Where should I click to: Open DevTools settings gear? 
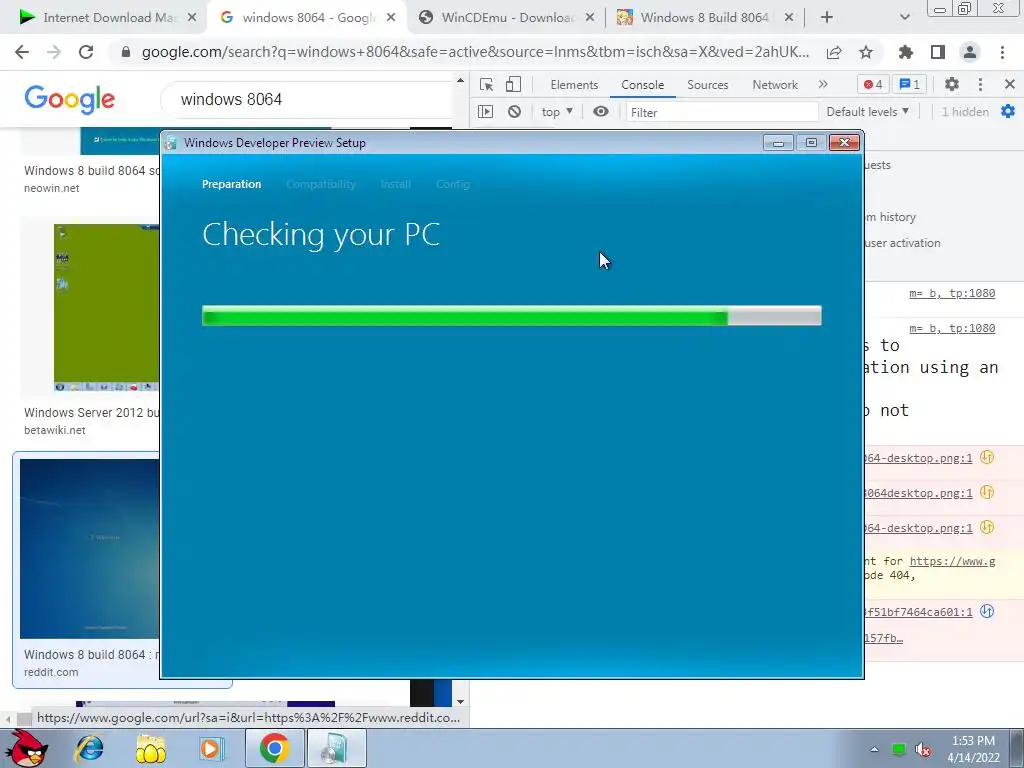(952, 84)
